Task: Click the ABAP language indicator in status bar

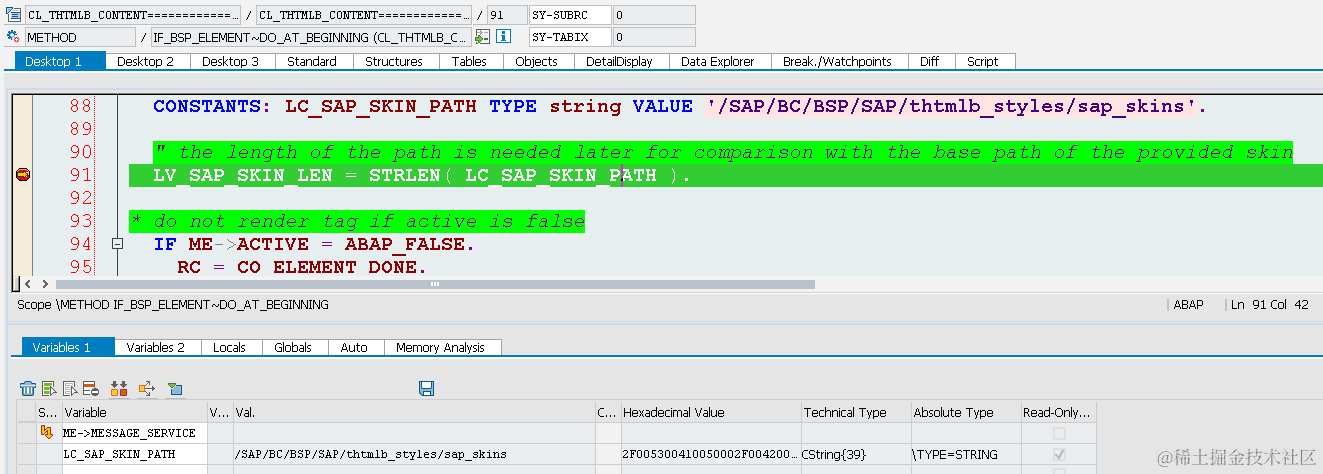Action: (x=1188, y=305)
